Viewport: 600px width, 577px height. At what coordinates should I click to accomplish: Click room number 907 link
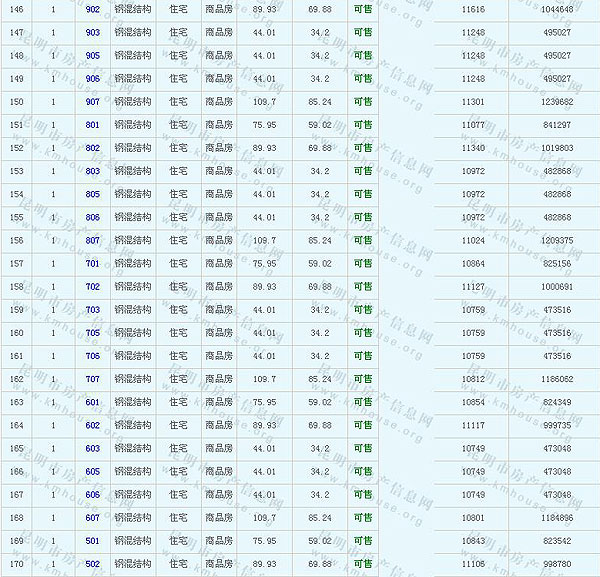93,101
